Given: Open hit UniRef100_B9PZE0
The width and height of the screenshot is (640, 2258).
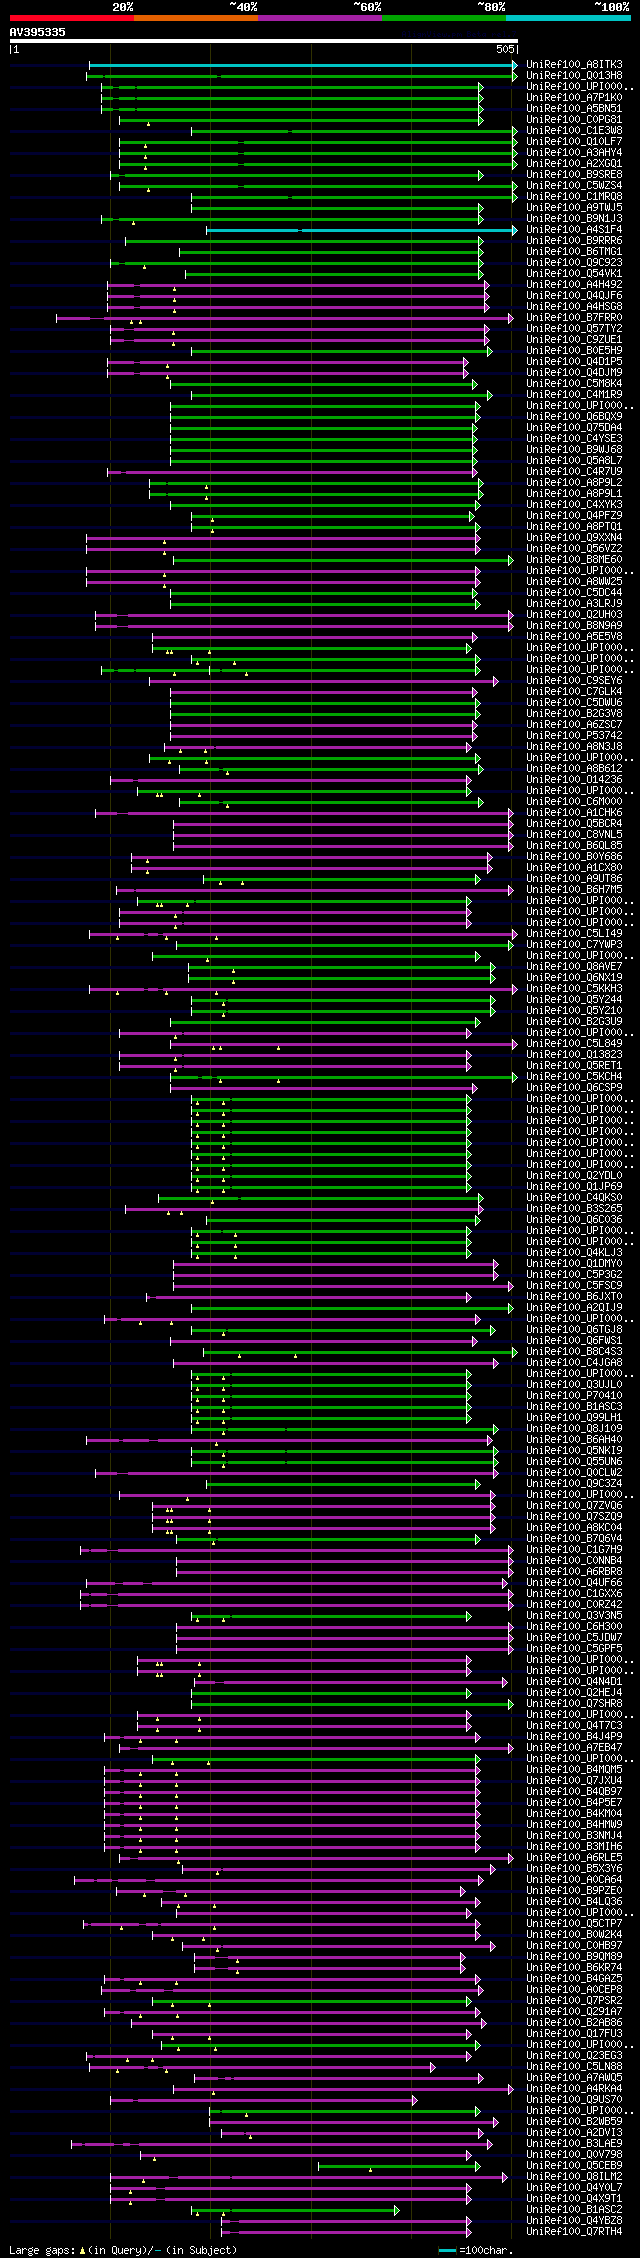Looking at the screenshot, I should 574,1891.
